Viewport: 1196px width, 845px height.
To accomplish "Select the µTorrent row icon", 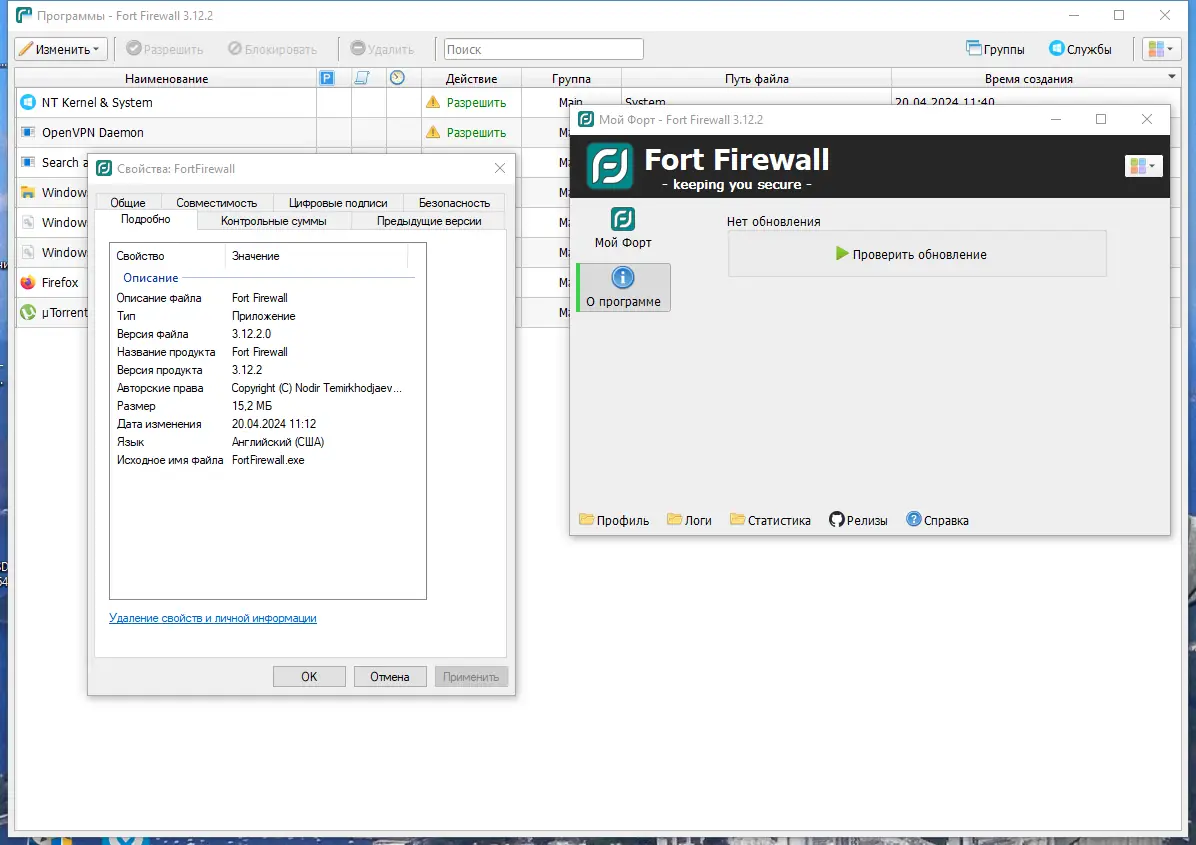I will click(28, 312).
